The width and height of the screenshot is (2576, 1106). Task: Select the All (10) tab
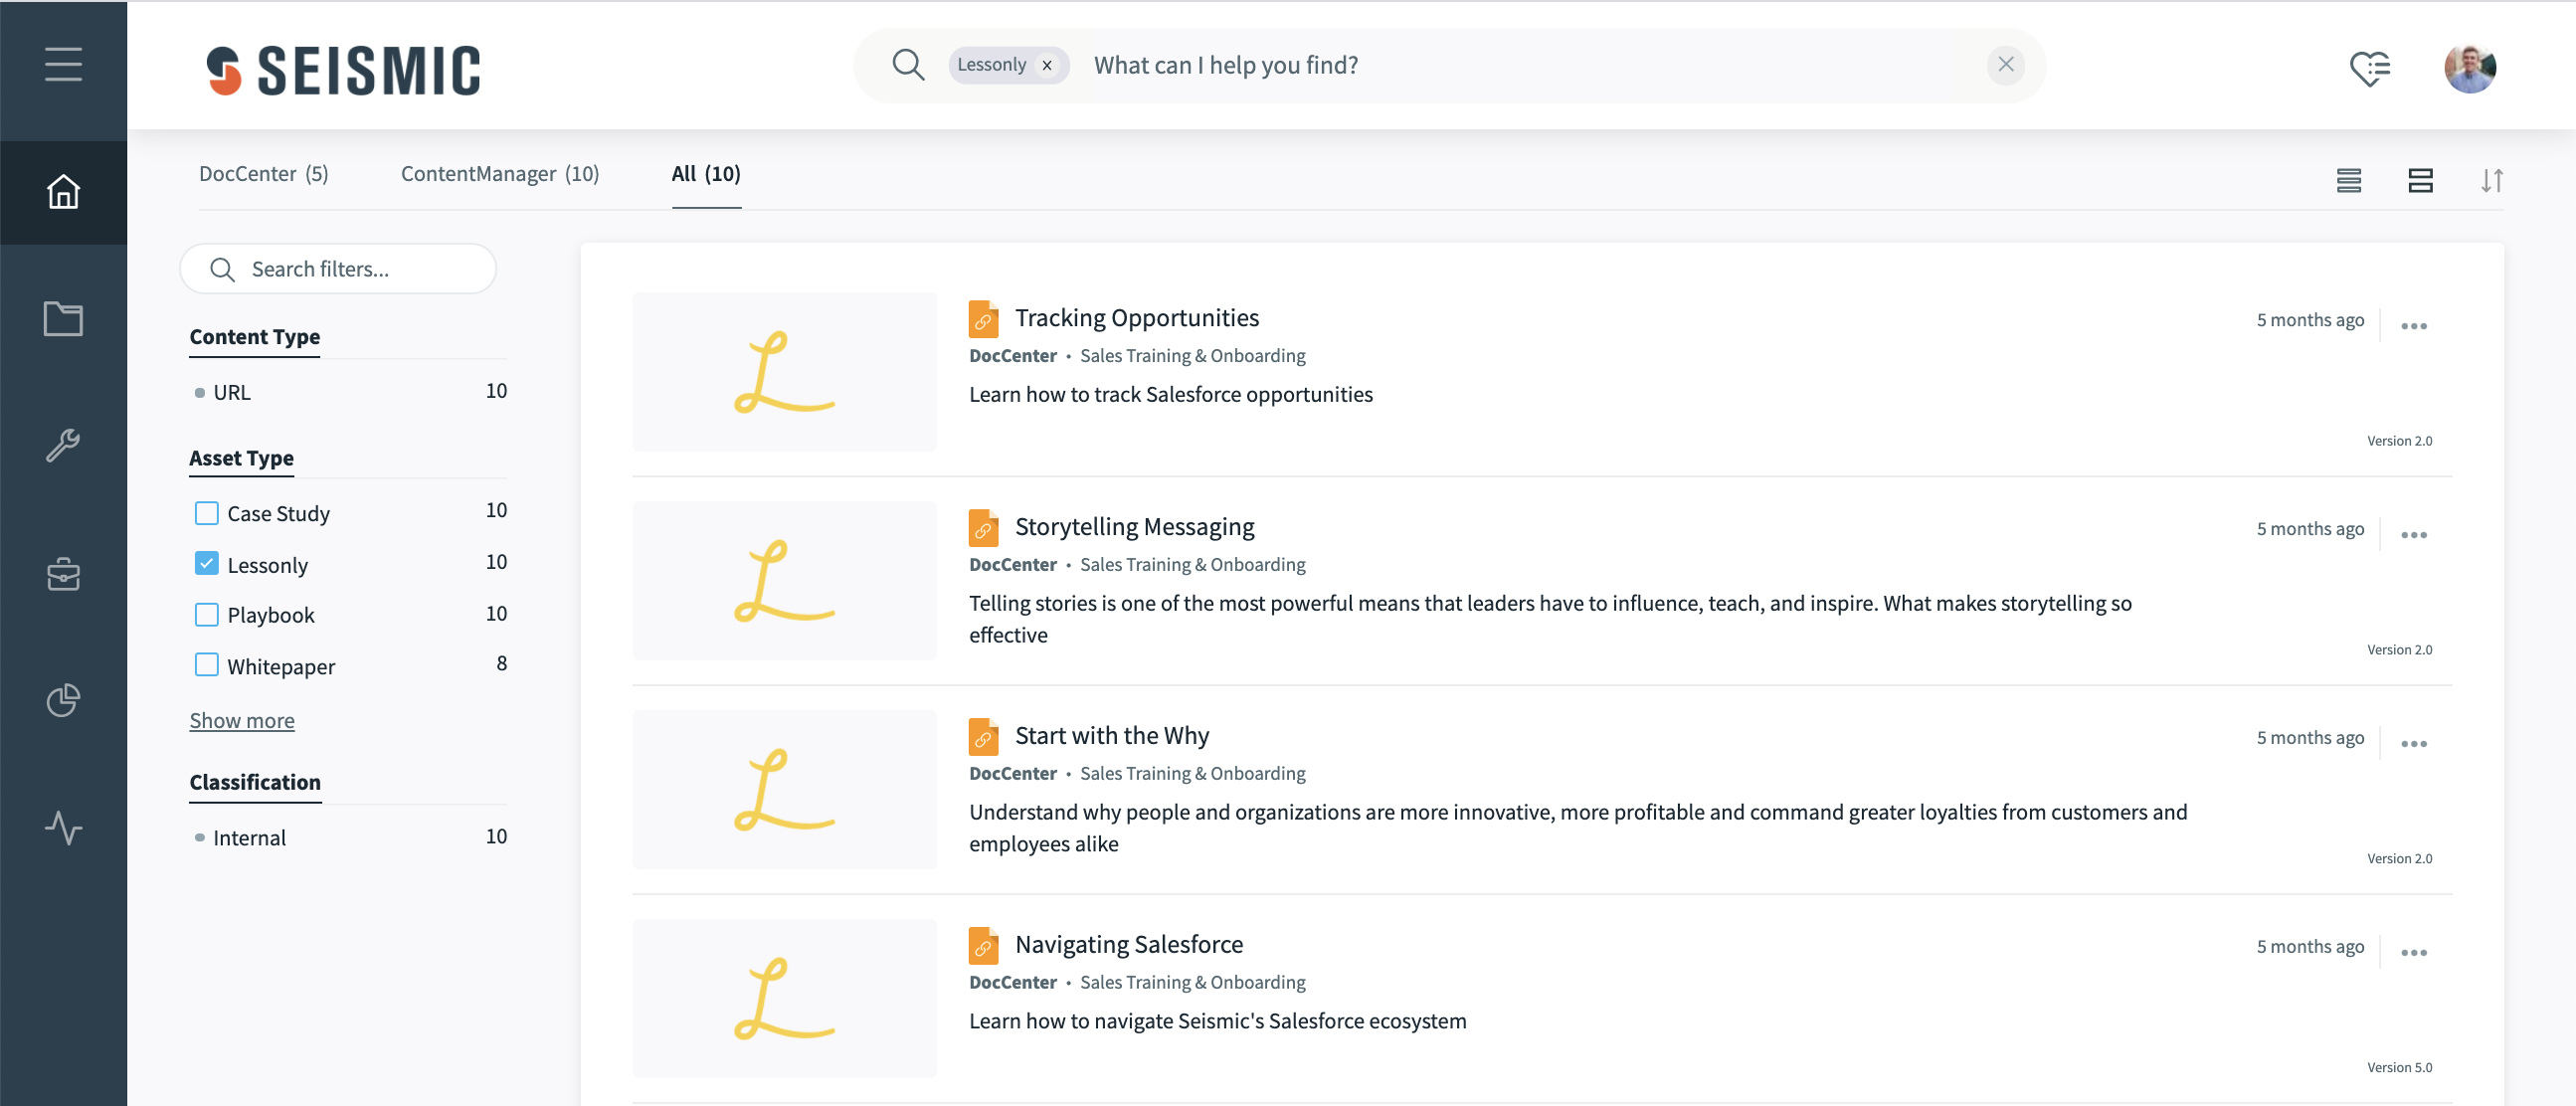(706, 174)
